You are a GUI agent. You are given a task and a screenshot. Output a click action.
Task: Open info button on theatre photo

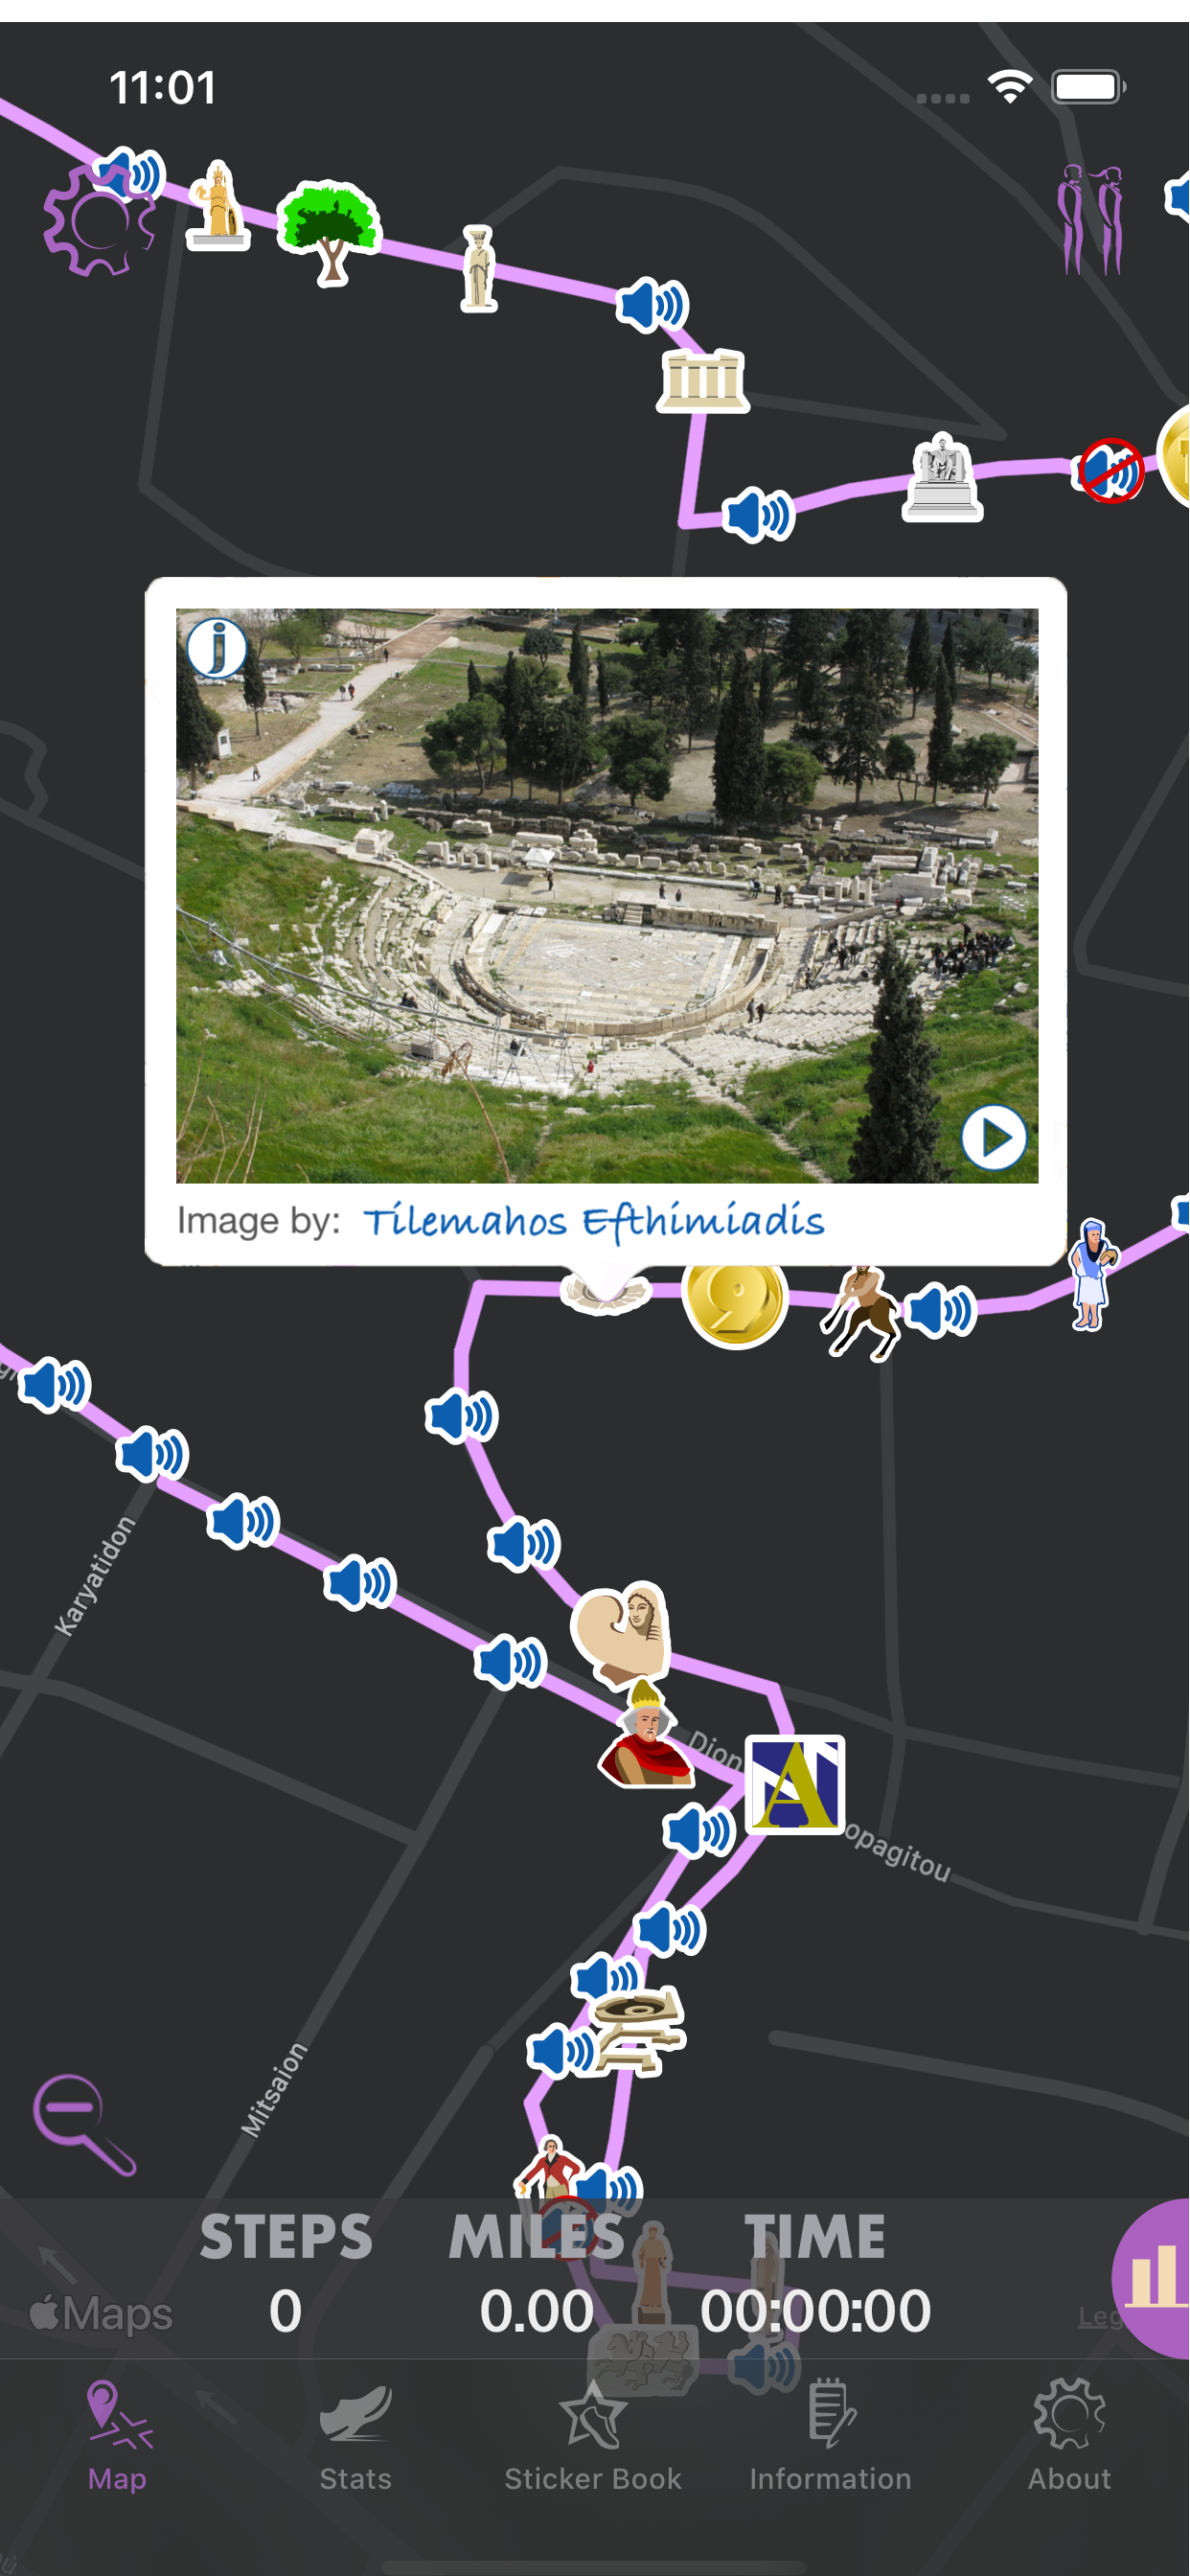point(217,648)
